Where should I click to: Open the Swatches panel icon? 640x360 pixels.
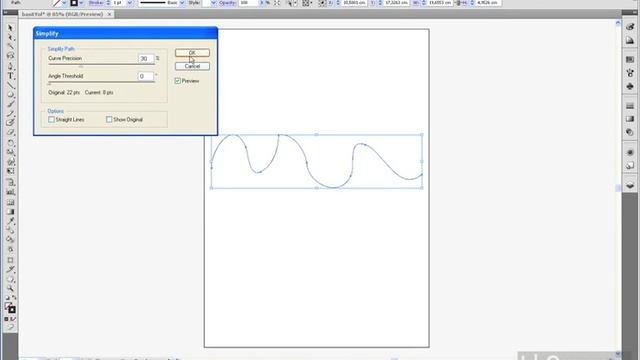click(x=630, y=60)
